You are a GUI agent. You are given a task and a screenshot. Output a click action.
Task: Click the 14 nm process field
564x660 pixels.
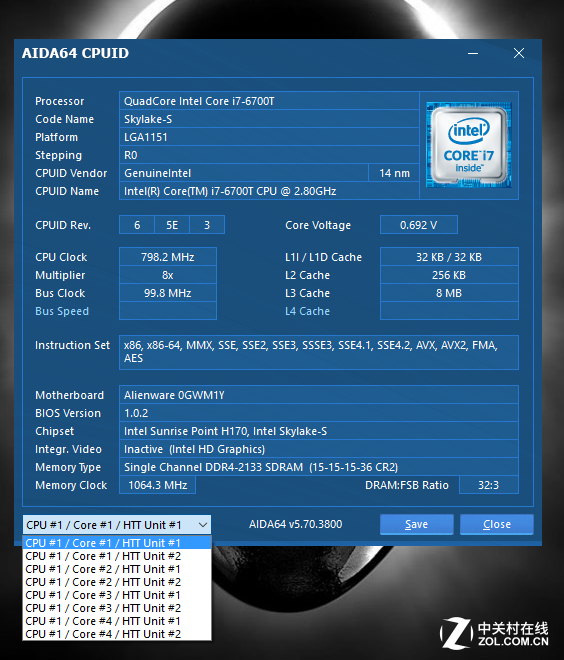(x=394, y=173)
